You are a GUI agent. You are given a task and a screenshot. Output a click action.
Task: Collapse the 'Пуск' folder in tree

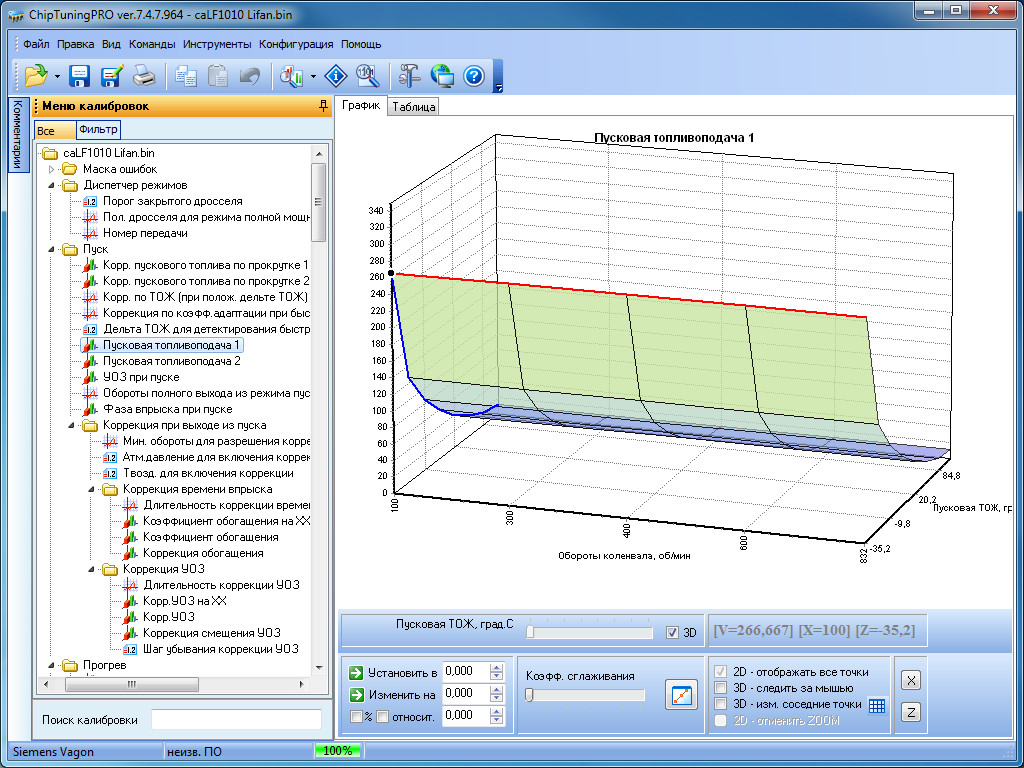pos(52,249)
